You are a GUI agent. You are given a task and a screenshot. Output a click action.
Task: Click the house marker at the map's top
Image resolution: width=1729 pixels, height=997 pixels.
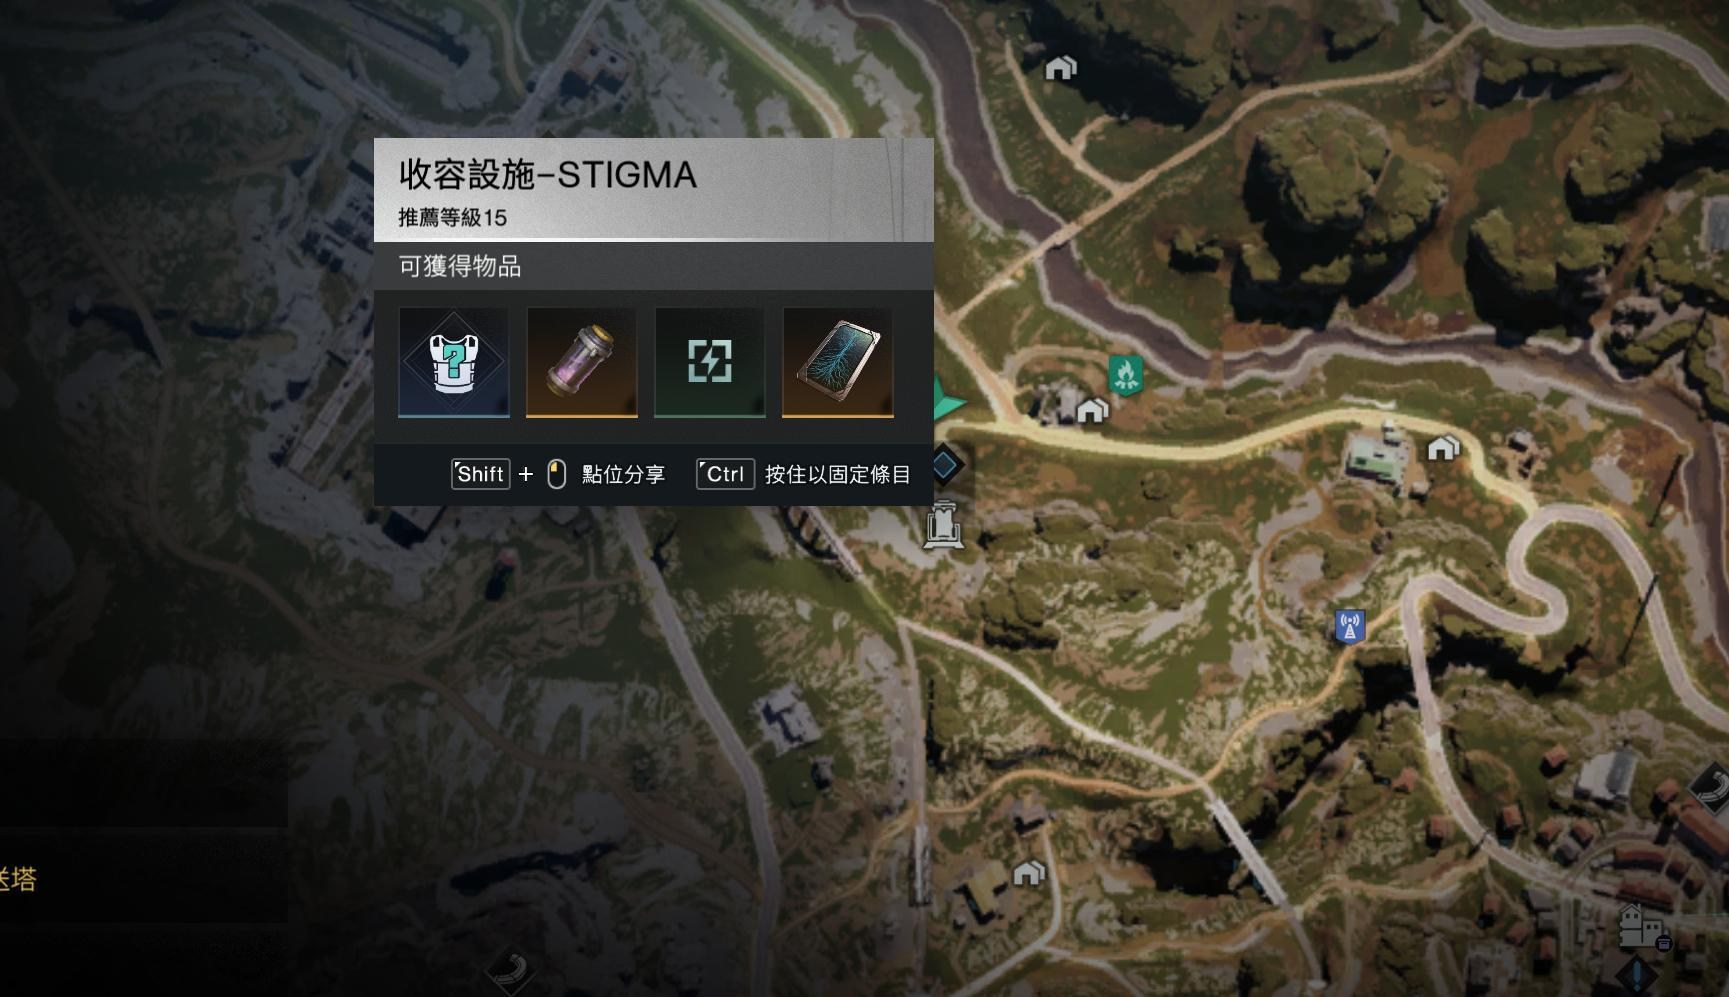1060,68
